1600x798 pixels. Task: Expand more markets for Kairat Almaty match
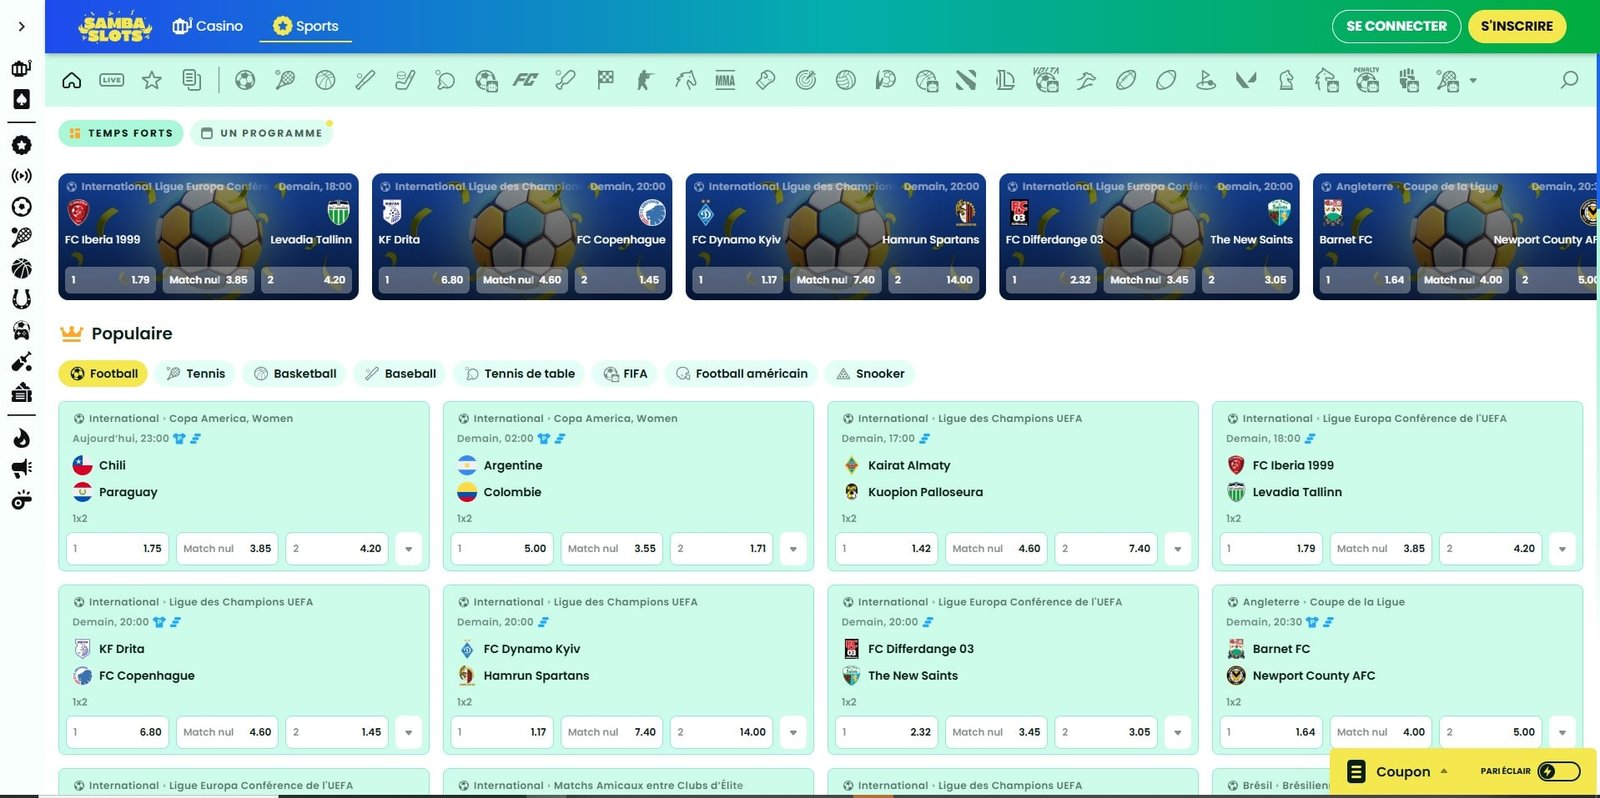(x=1177, y=549)
